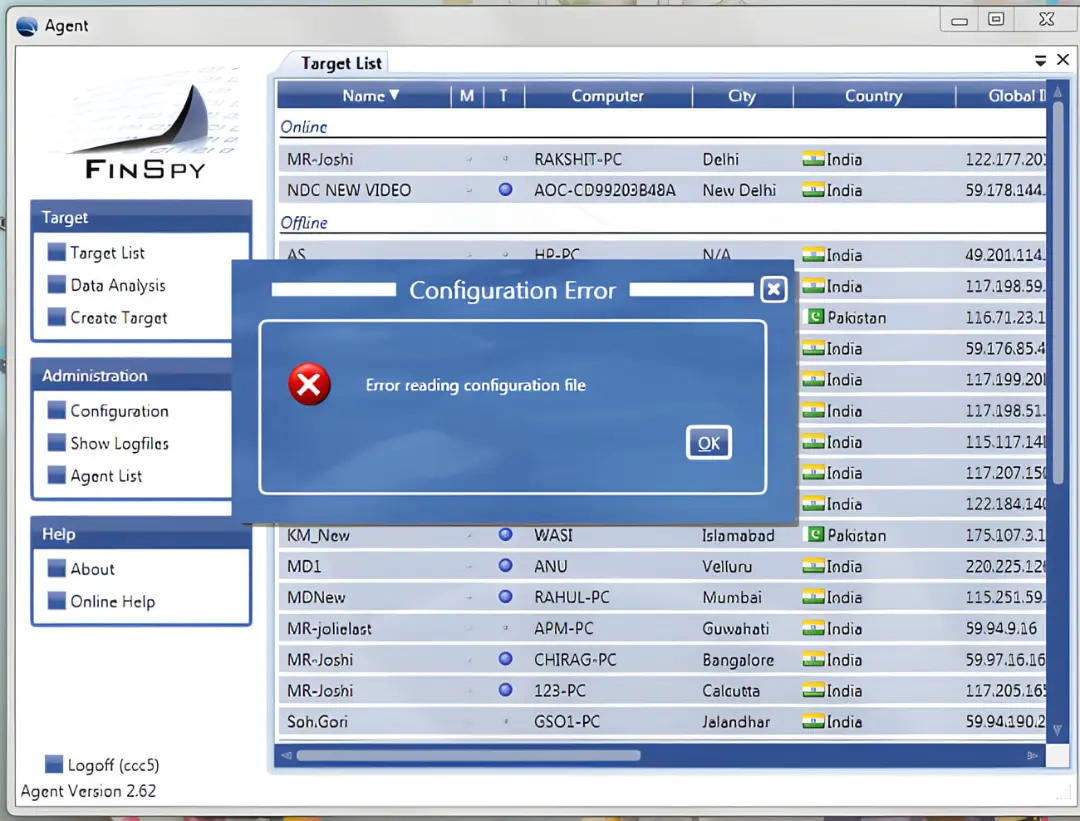
Task: Click IP 59.94.9.16 cell
Action: coord(1001,628)
